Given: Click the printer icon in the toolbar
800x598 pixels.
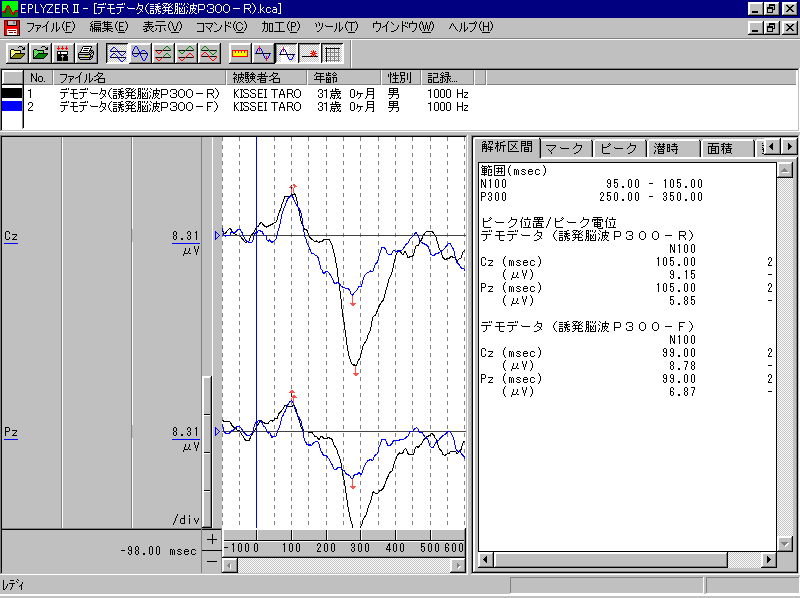Looking at the screenshot, I should (86, 53).
